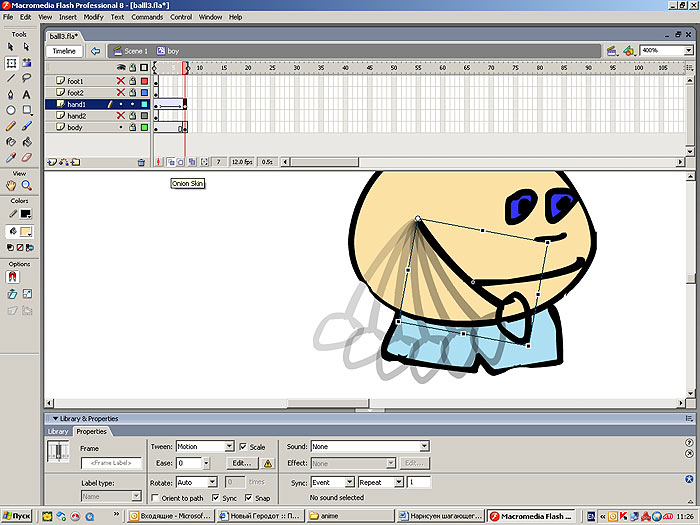Switch to the Library tab

(58, 431)
